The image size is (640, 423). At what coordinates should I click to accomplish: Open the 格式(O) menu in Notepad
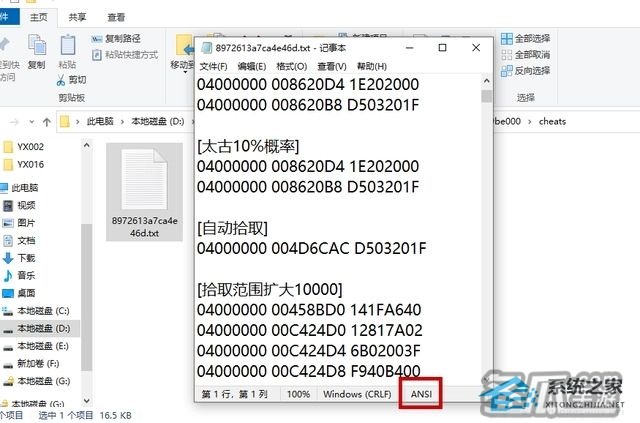pos(291,66)
